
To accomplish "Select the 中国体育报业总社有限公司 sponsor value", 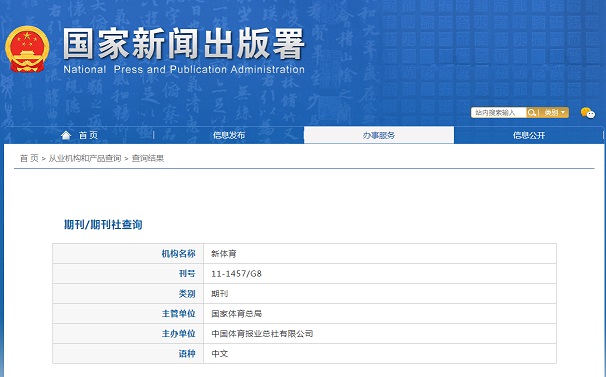I will pyautogui.click(x=262, y=334).
